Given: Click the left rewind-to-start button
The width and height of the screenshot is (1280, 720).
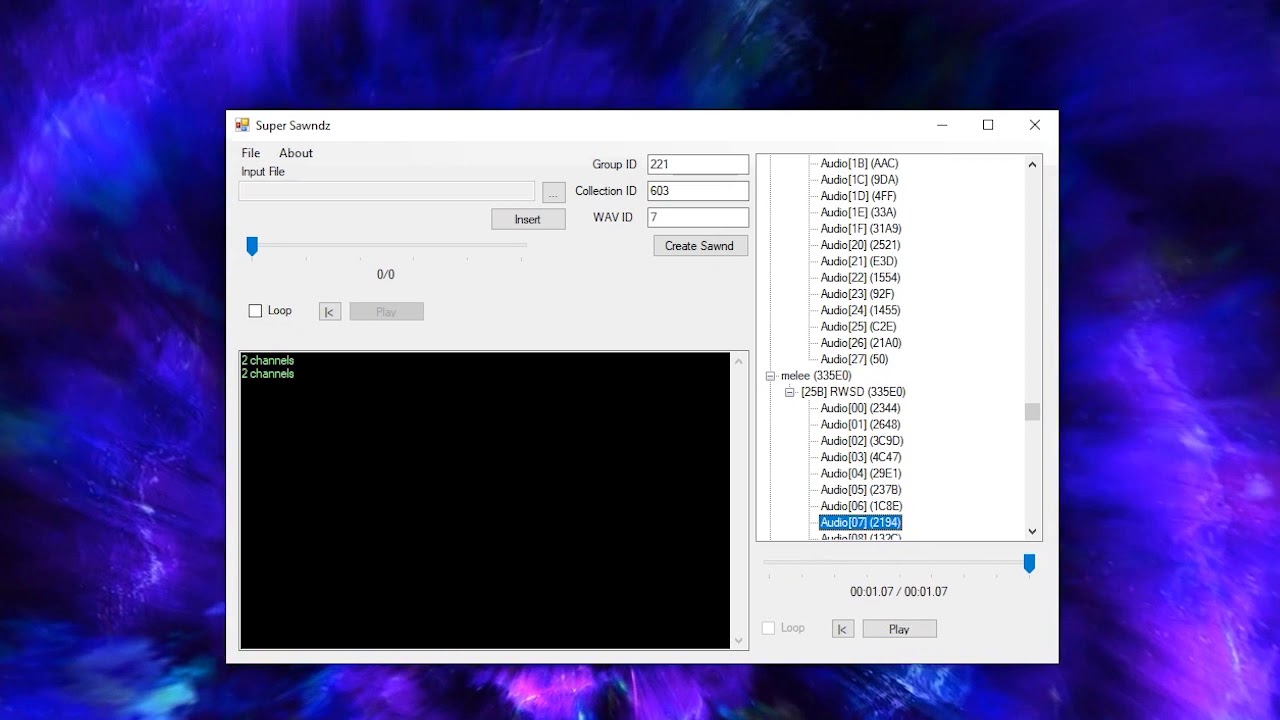Looking at the screenshot, I should (330, 312).
